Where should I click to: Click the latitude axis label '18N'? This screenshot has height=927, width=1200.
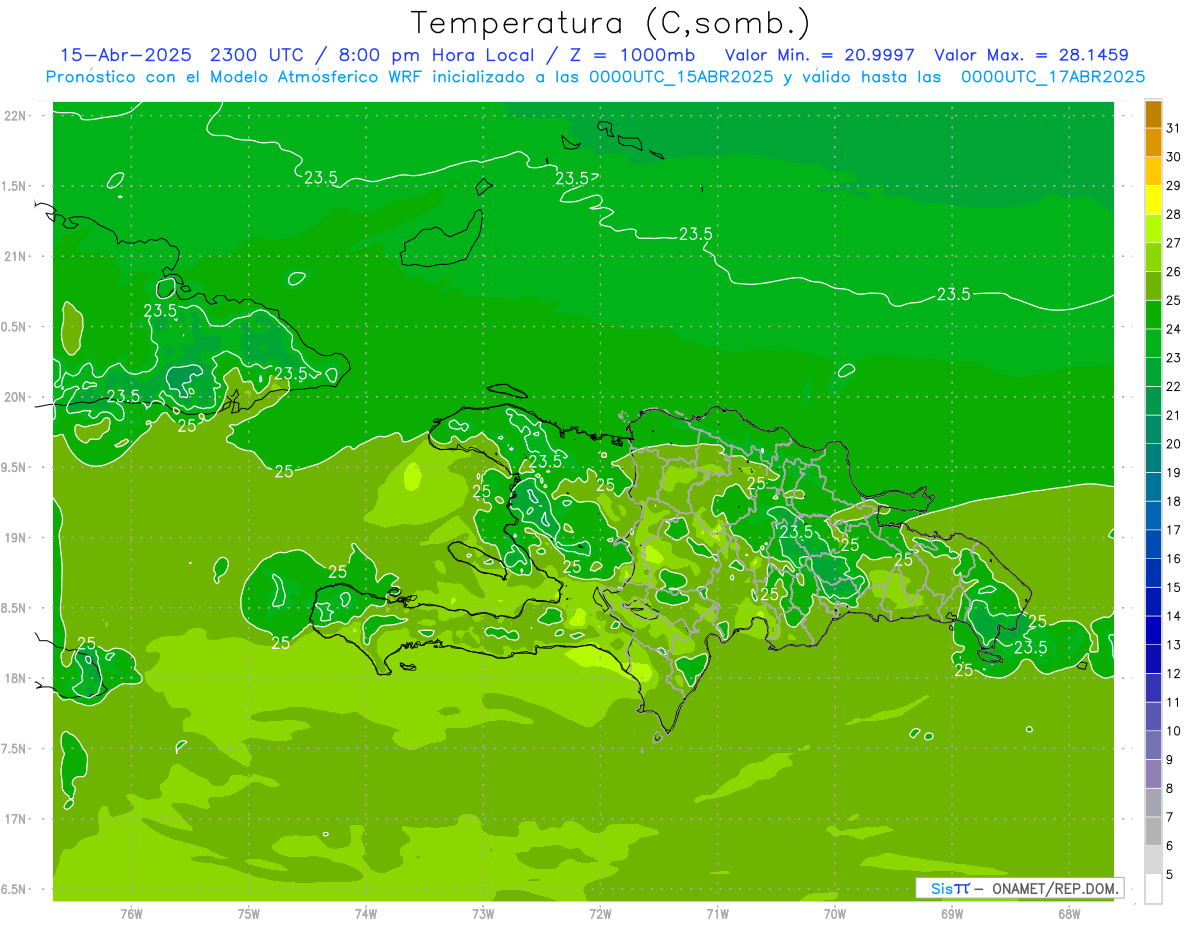(x=16, y=679)
